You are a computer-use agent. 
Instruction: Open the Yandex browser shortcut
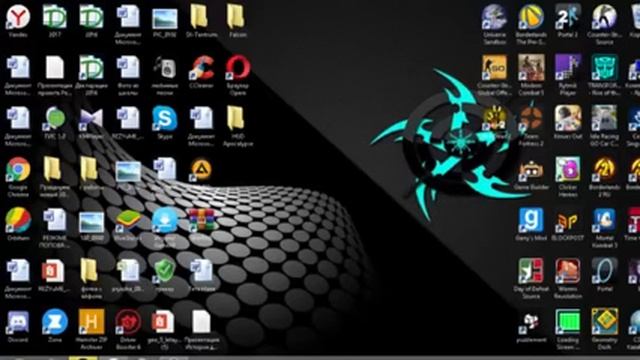pyautogui.click(x=18, y=18)
